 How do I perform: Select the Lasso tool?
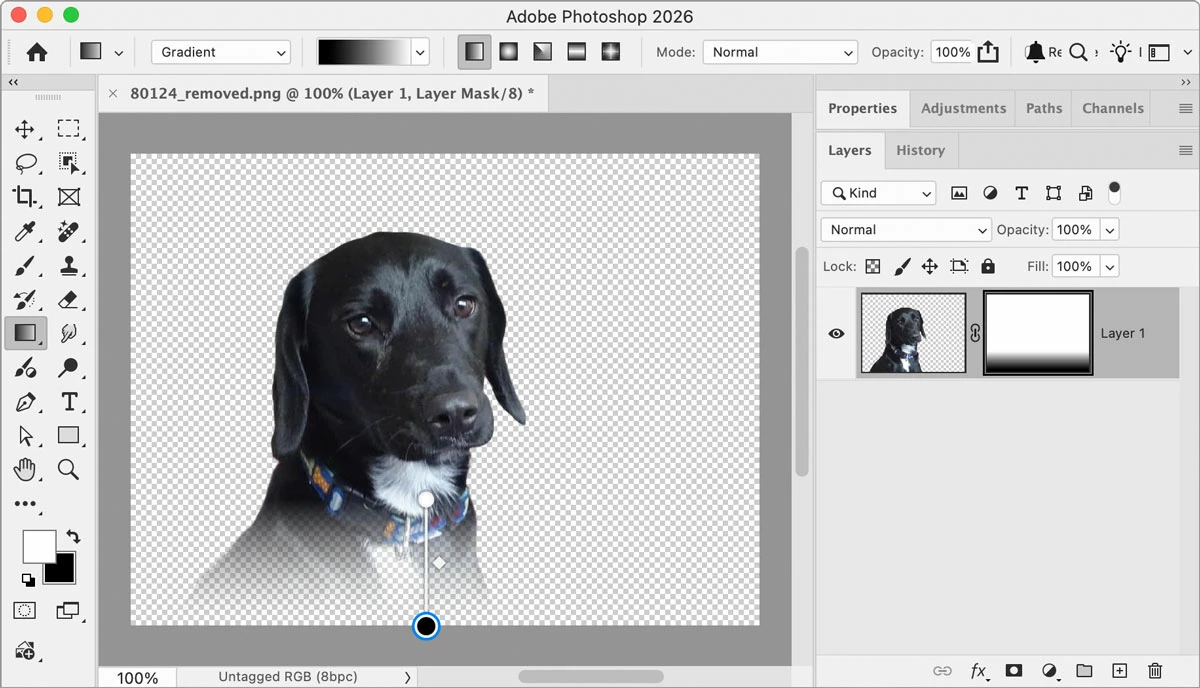(26, 163)
